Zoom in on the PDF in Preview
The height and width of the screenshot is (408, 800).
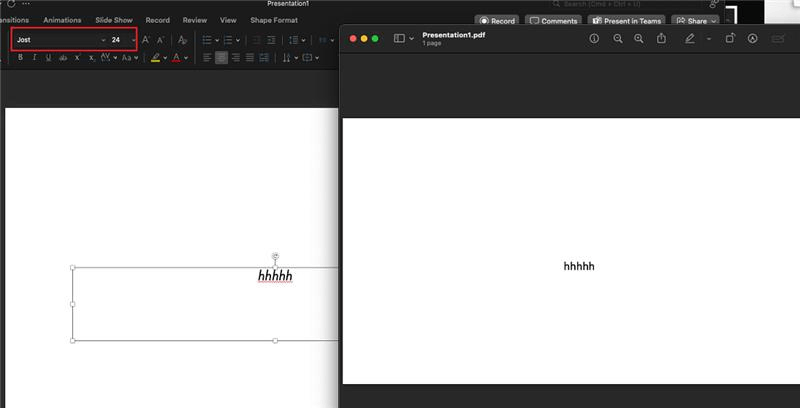[639, 39]
